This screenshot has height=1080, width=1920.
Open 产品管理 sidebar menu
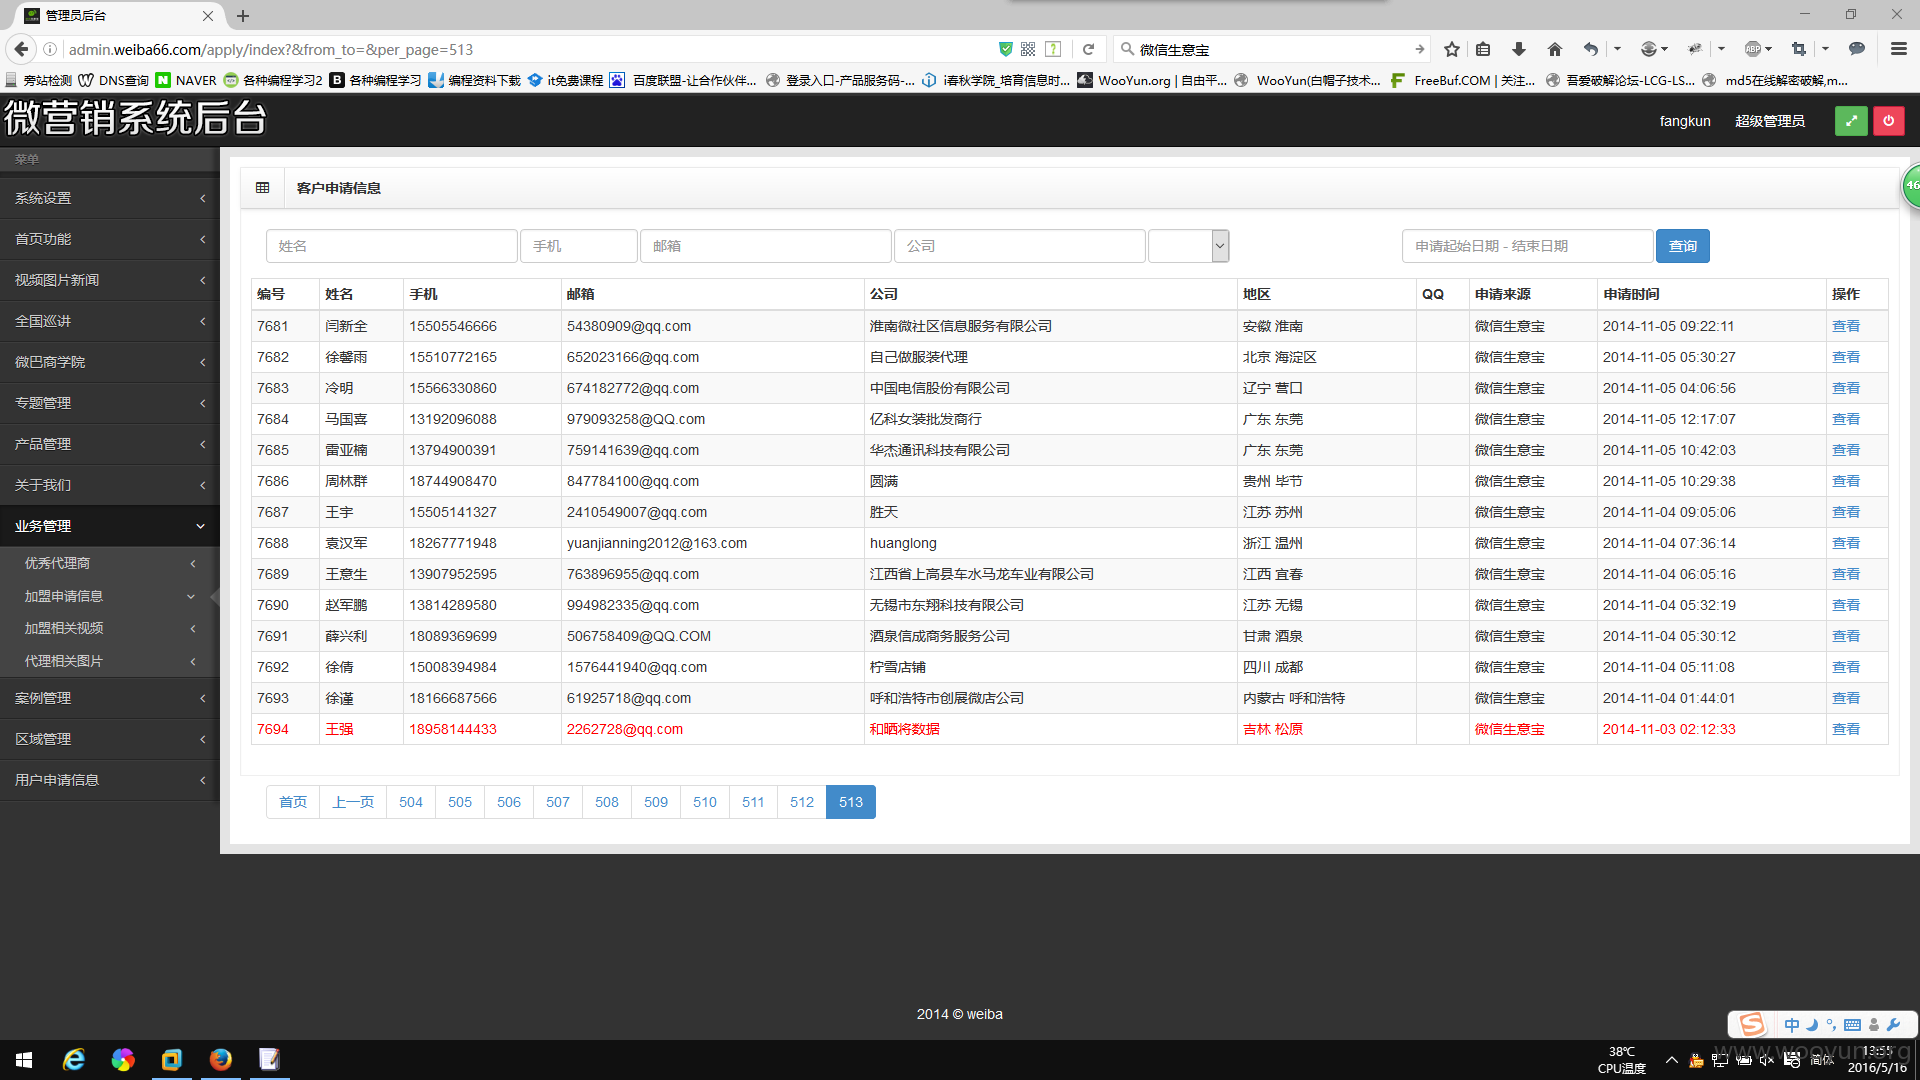point(110,444)
